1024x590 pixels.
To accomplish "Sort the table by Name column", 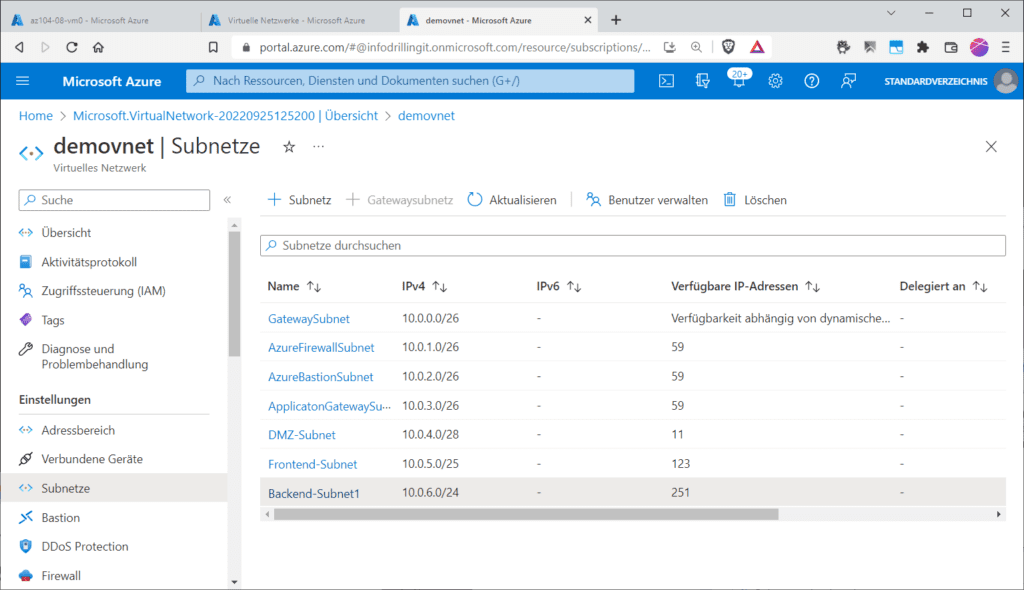I will coord(294,286).
